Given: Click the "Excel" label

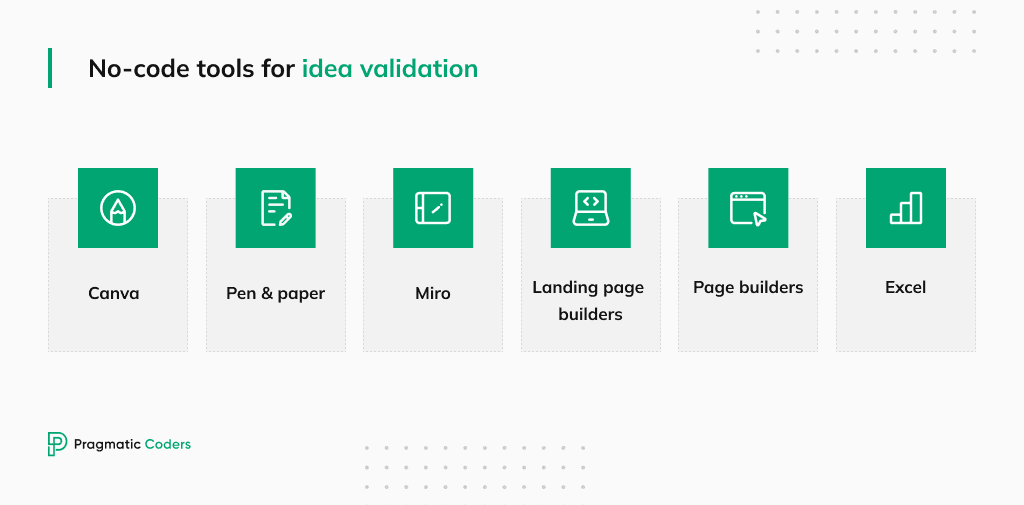Looking at the screenshot, I should pyautogui.click(x=906, y=287).
